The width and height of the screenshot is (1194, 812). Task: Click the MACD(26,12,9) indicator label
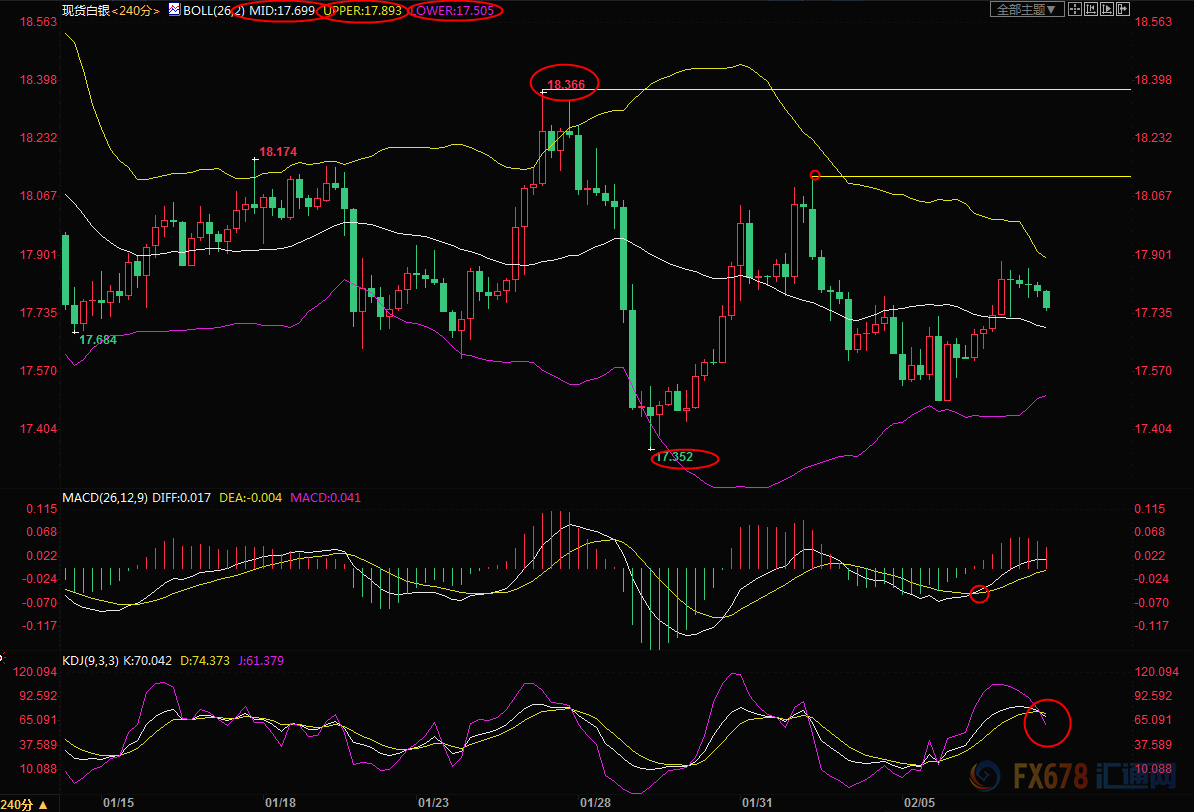click(105, 497)
